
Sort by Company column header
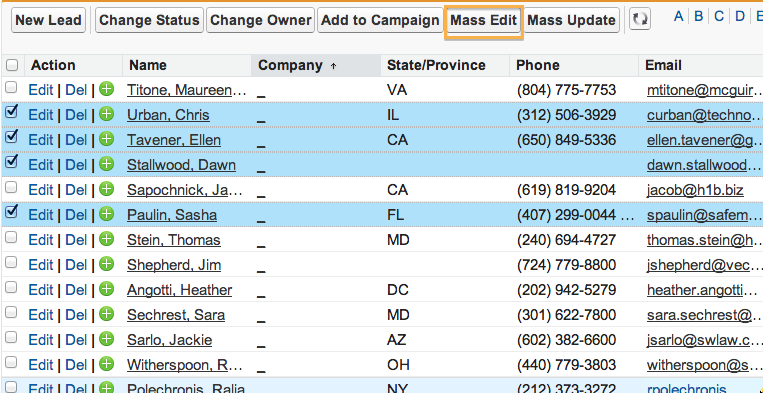290,65
